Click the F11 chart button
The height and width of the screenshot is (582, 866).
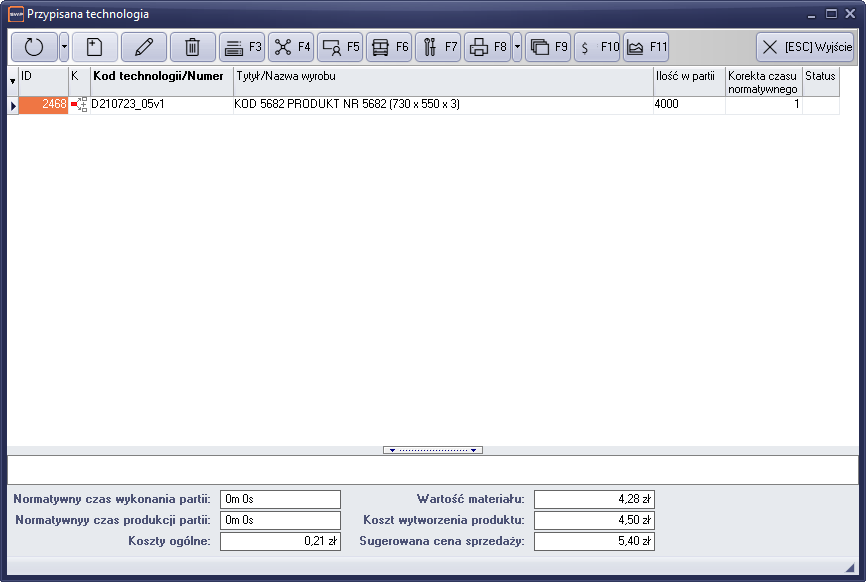(x=646, y=47)
